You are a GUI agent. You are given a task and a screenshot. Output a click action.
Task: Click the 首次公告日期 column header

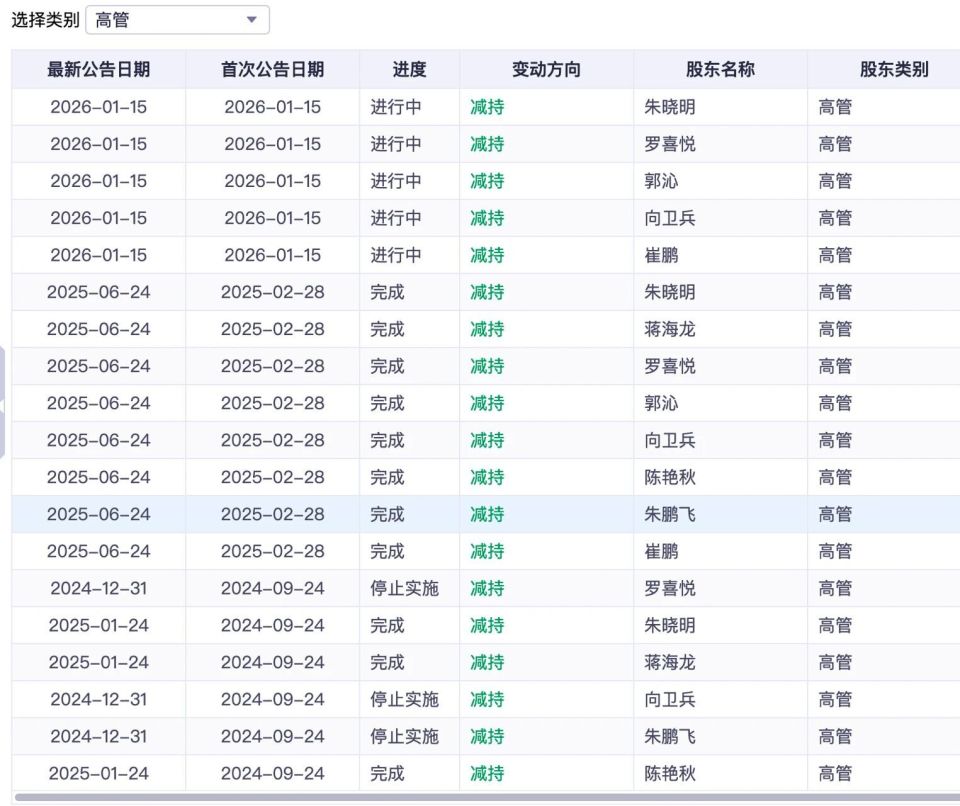pos(263,69)
